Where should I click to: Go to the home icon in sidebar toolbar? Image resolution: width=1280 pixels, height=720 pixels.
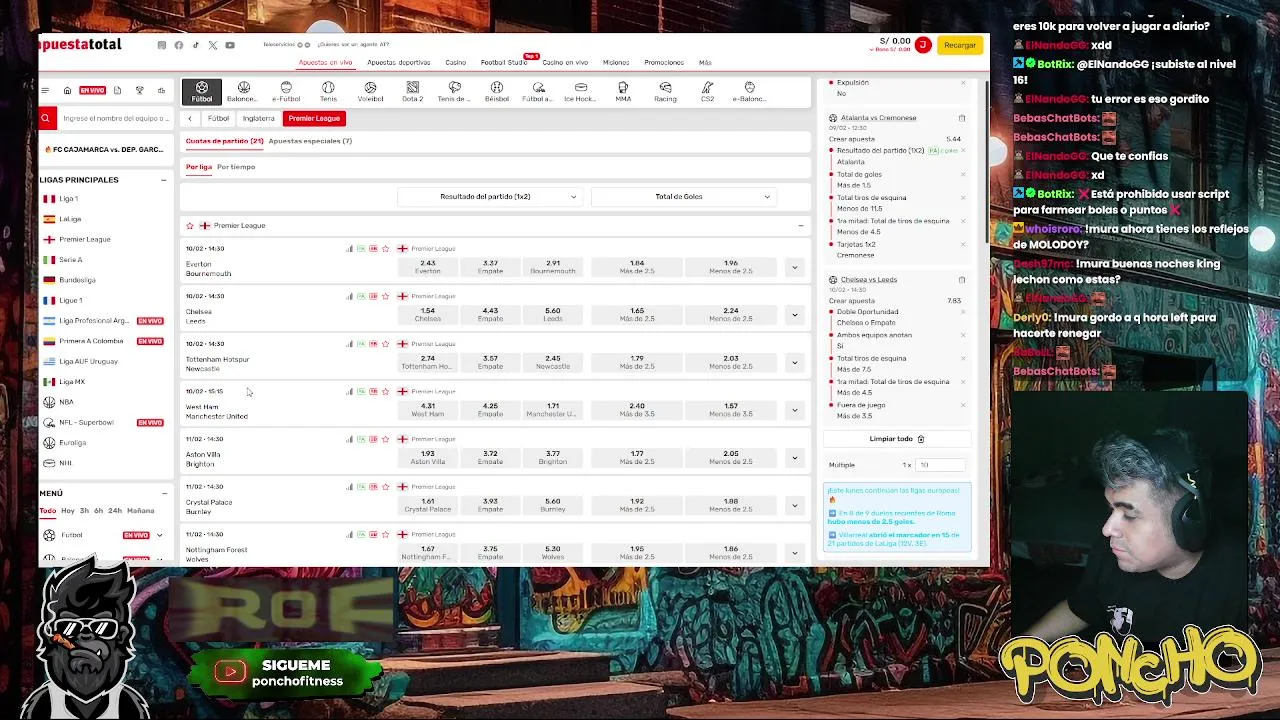click(x=67, y=91)
